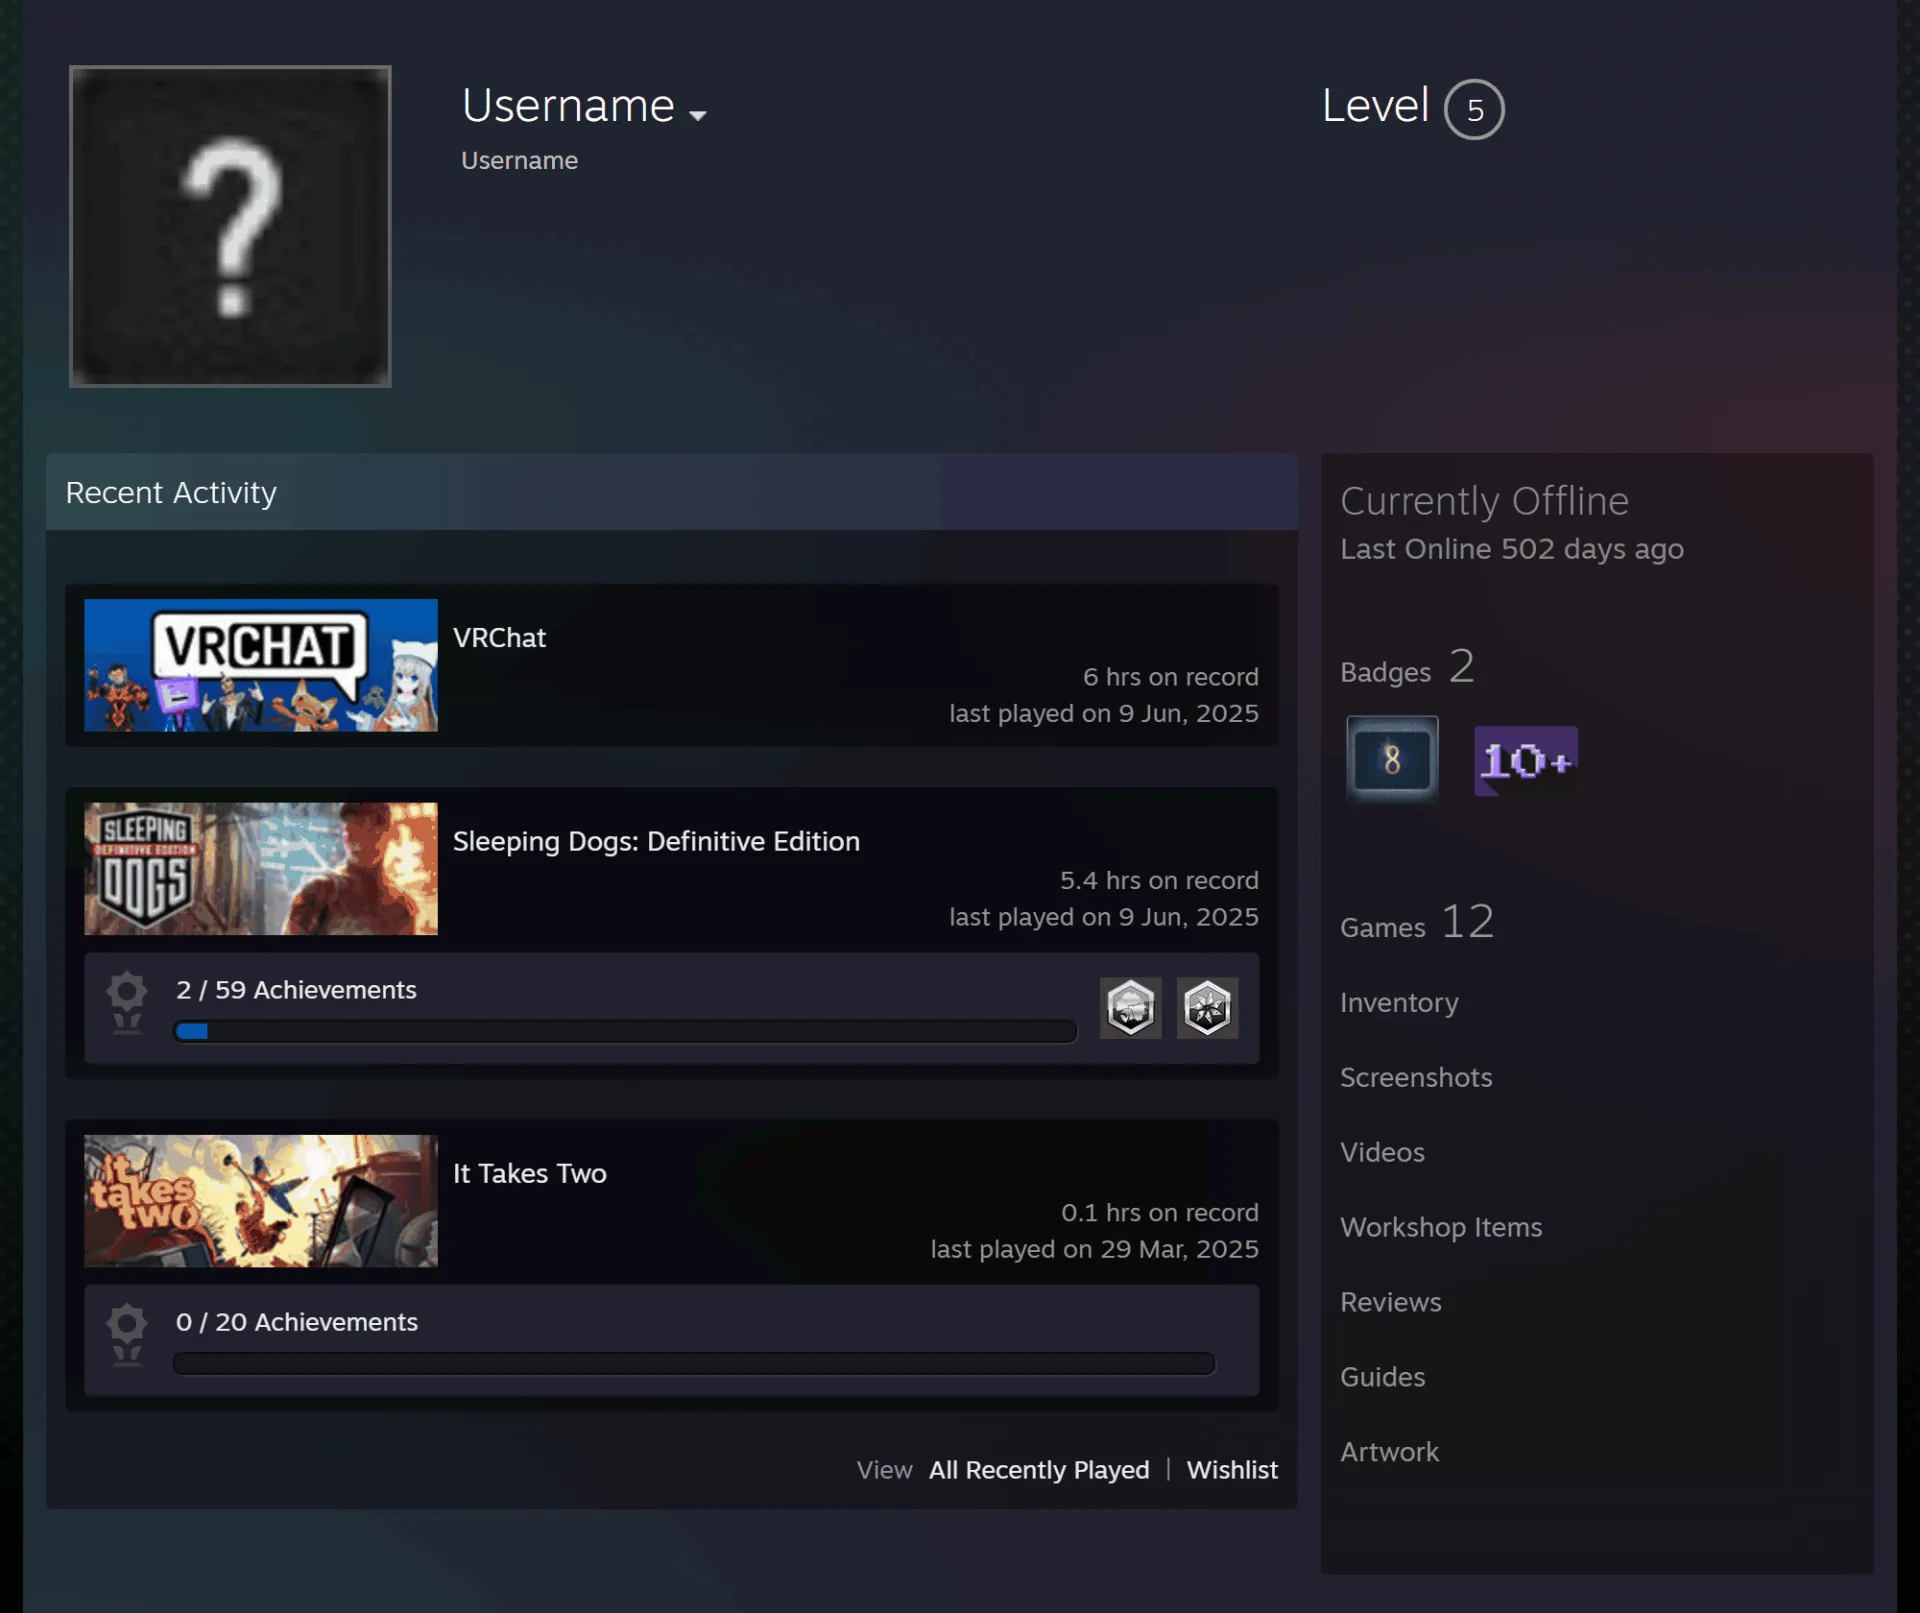View All Recently Played games
Screen dimensions: 1920x1613
(x=1039, y=1470)
